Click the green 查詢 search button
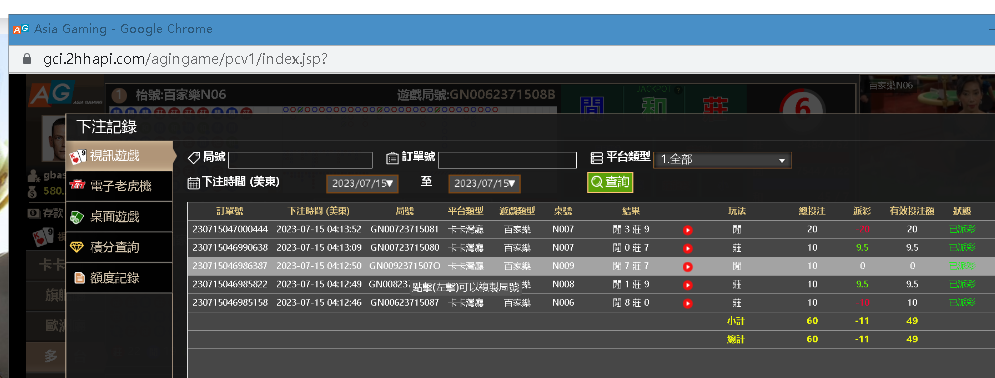995x378 pixels. point(610,183)
